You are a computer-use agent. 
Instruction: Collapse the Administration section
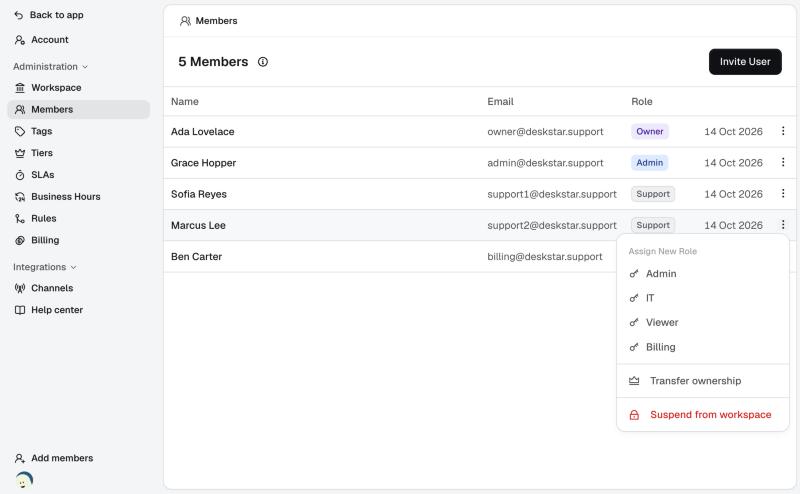coord(51,67)
